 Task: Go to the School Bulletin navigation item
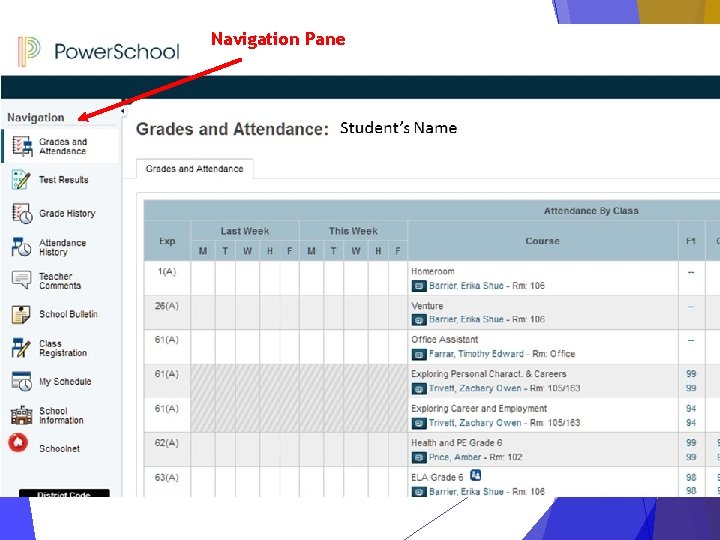[x=68, y=315]
